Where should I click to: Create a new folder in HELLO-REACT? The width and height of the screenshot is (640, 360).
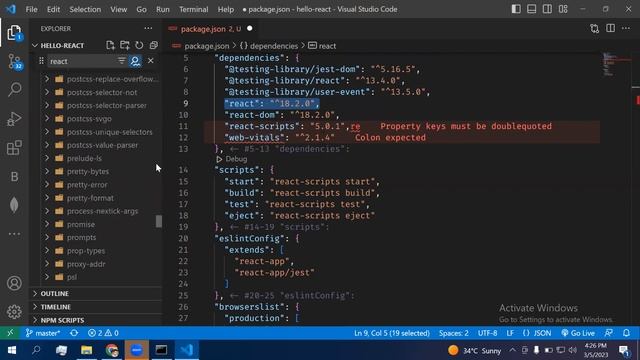[x=125, y=45]
